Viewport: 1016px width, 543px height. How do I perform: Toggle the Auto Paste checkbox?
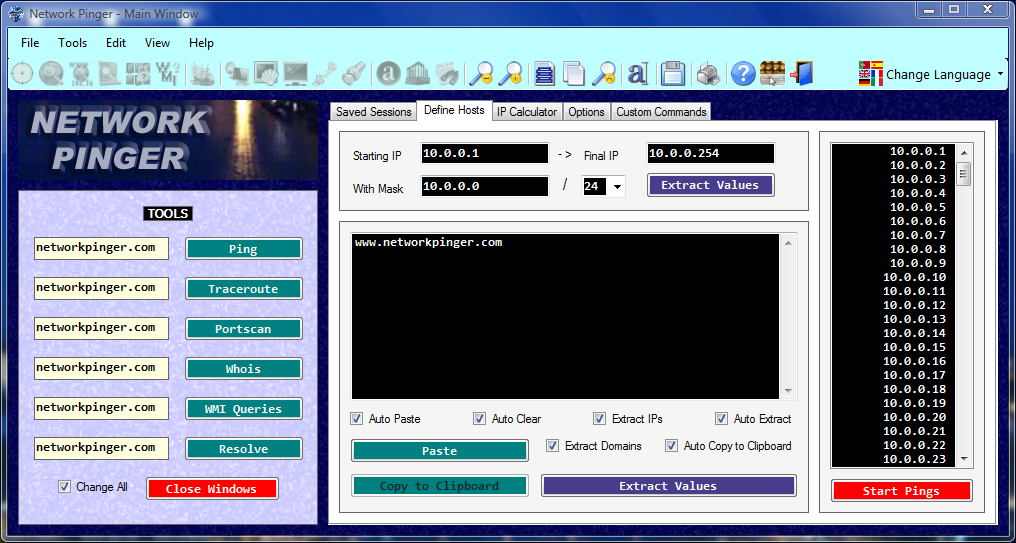click(356, 419)
